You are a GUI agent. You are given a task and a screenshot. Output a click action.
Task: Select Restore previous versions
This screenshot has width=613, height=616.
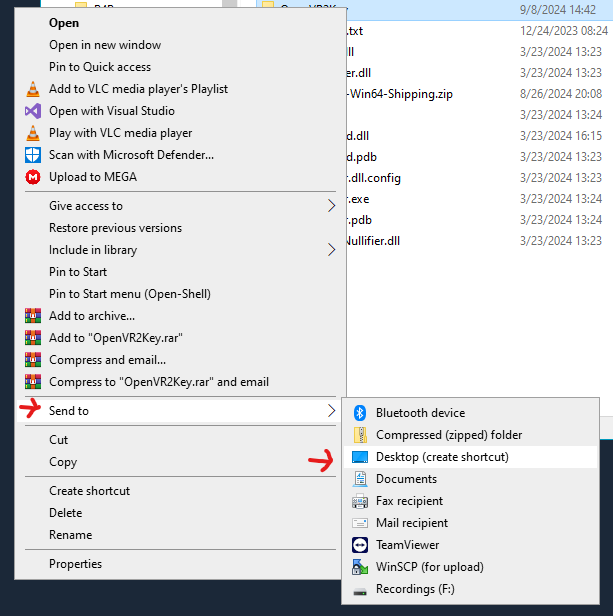pyautogui.click(x=115, y=228)
